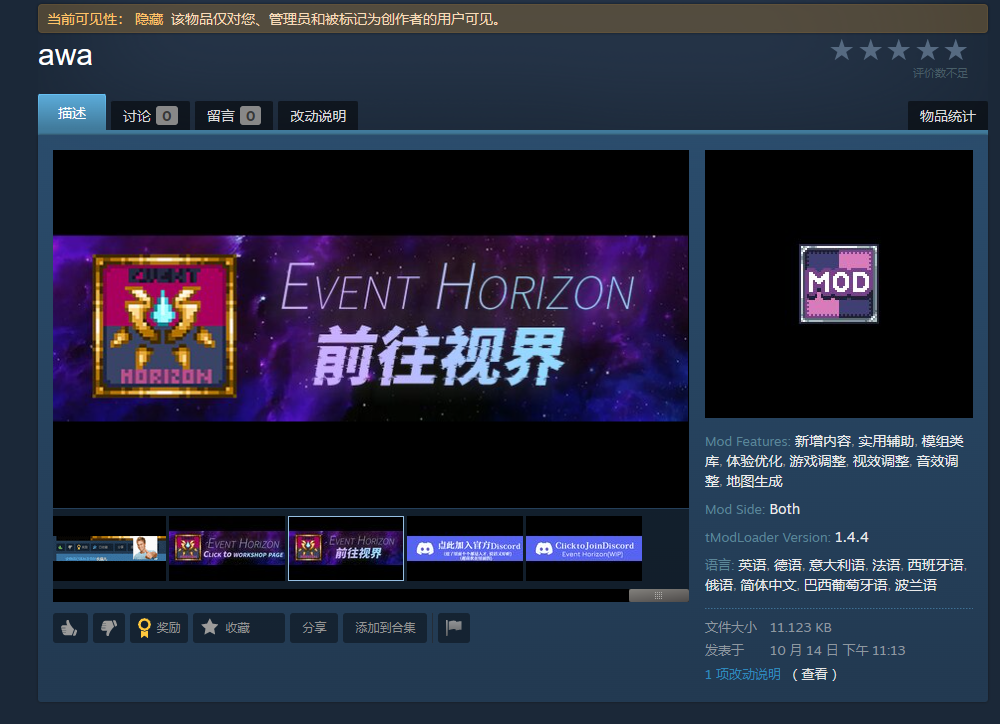Click the thumbs up rate button

click(70, 628)
